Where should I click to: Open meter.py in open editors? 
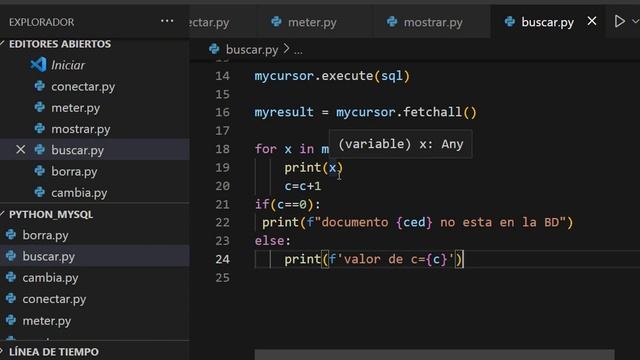click(x=75, y=108)
